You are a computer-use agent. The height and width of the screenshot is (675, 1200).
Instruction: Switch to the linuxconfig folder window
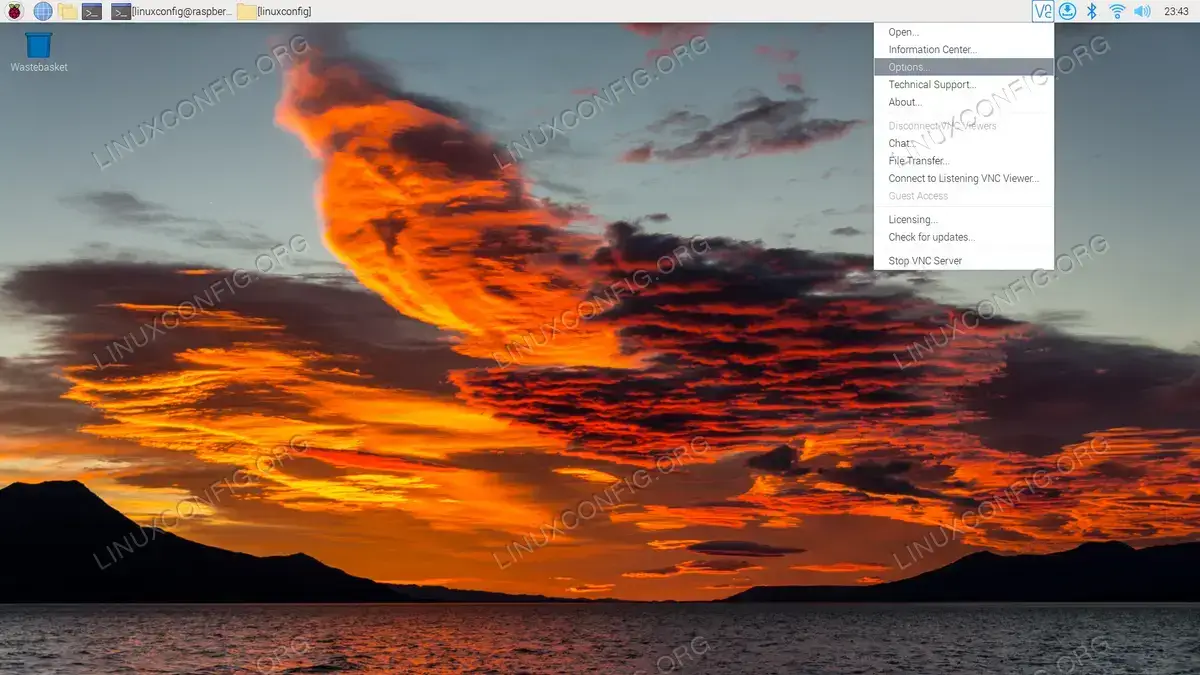pyautogui.click(x=274, y=11)
